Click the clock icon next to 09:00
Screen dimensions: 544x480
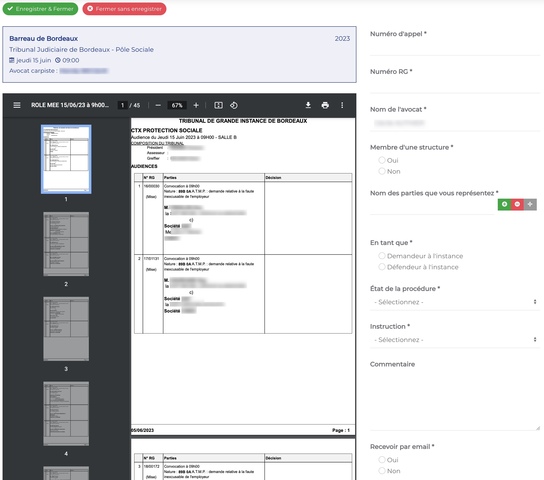pyautogui.click(x=58, y=60)
